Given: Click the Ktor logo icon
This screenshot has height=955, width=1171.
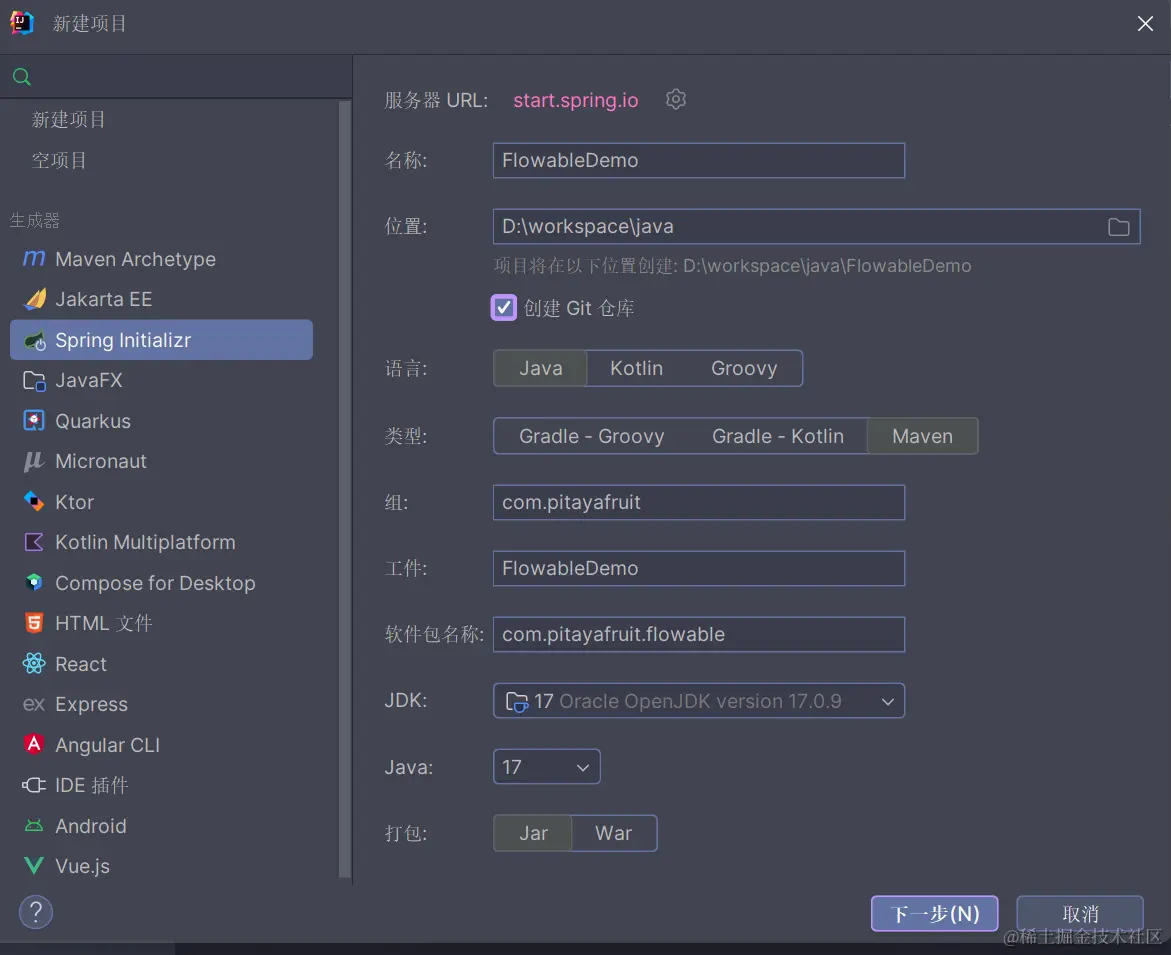Looking at the screenshot, I should tap(34, 502).
